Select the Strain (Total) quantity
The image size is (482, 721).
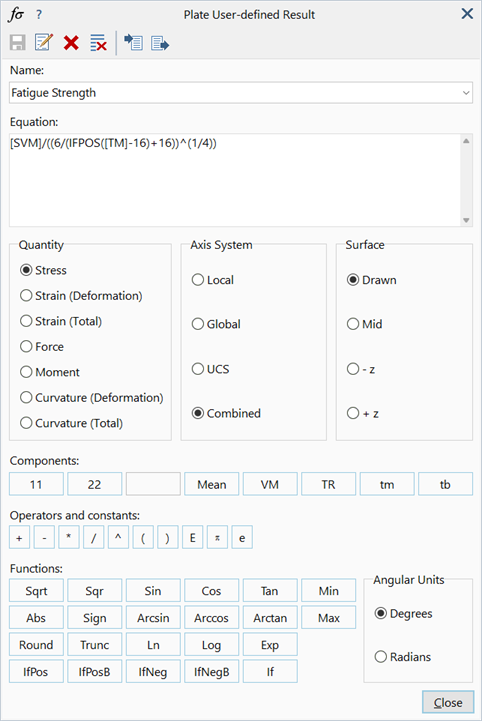(x=61, y=321)
